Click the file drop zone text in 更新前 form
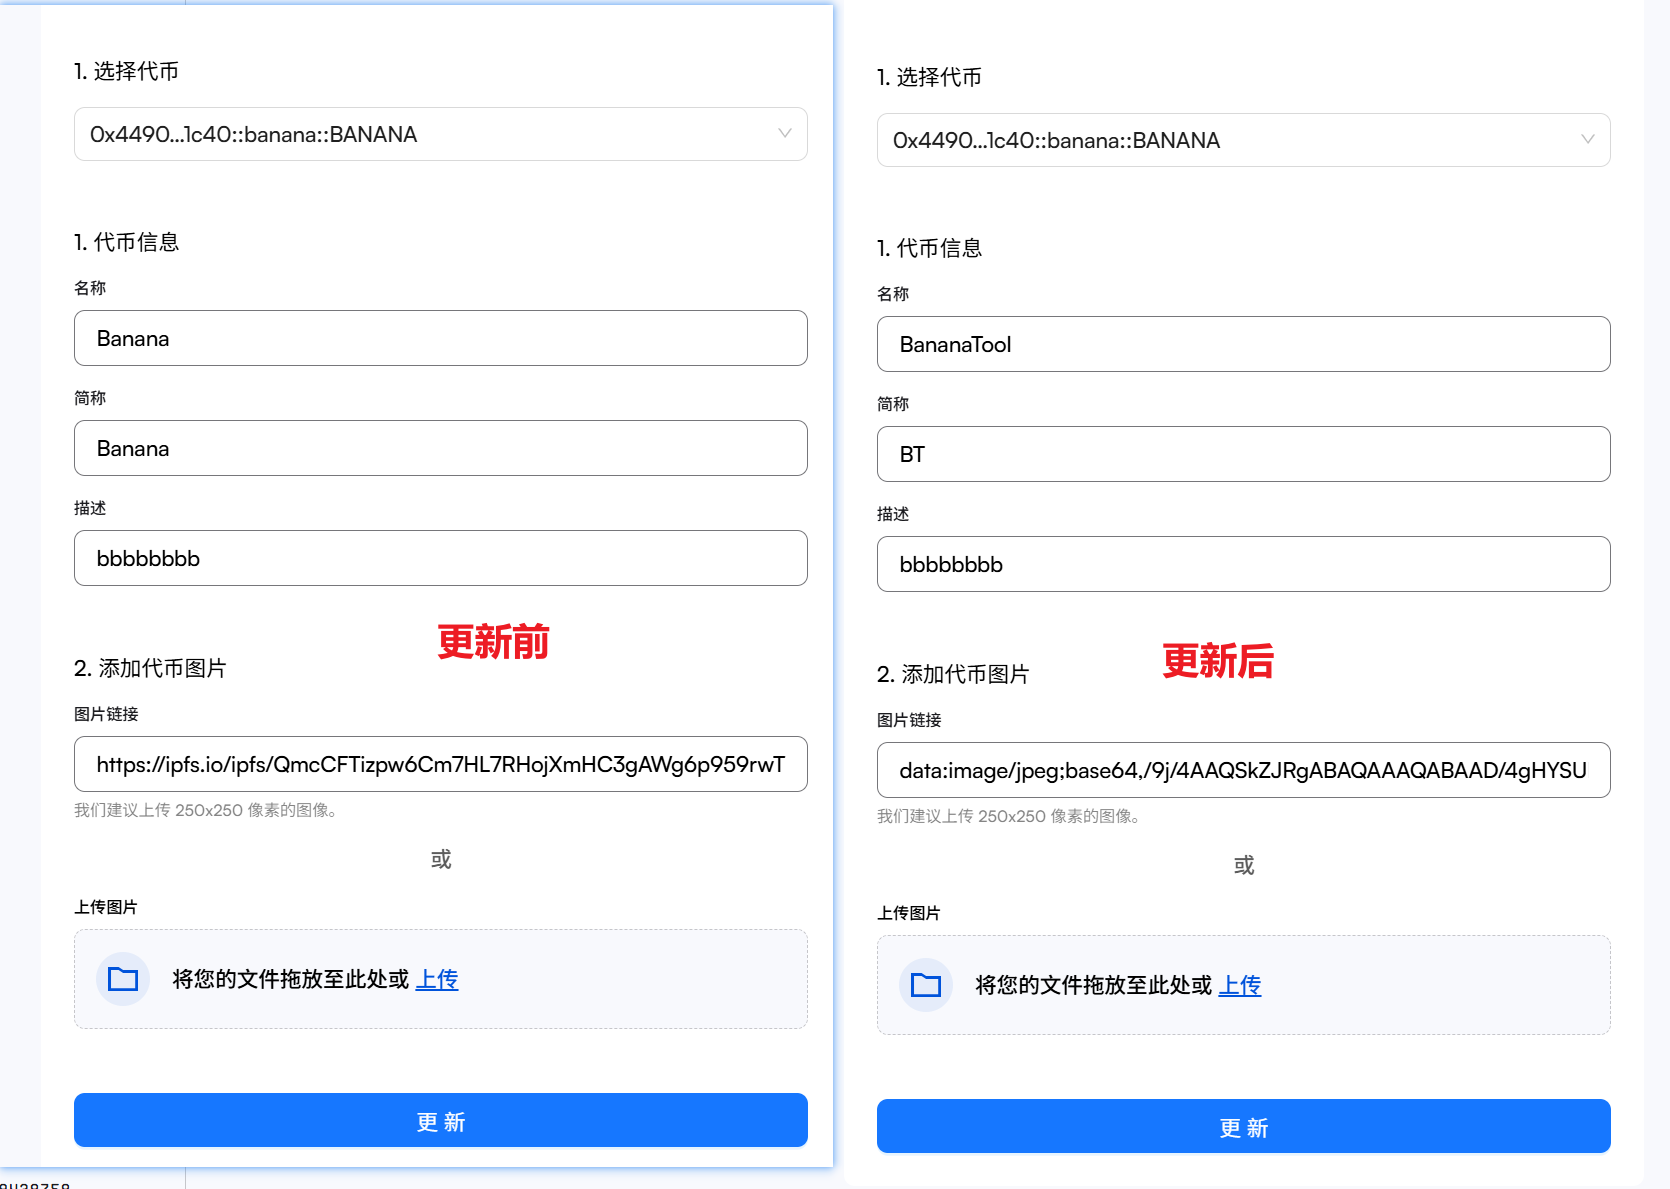 point(290,979)
